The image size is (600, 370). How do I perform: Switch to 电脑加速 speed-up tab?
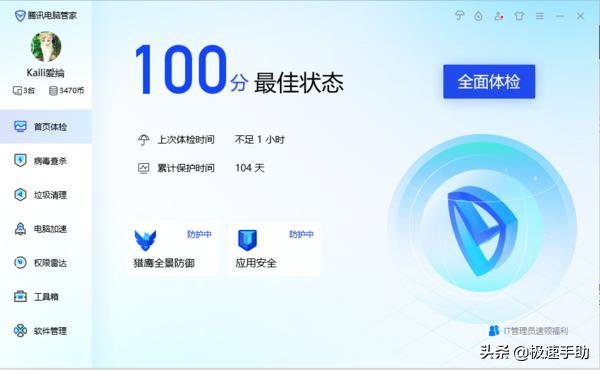click(46, 229)
